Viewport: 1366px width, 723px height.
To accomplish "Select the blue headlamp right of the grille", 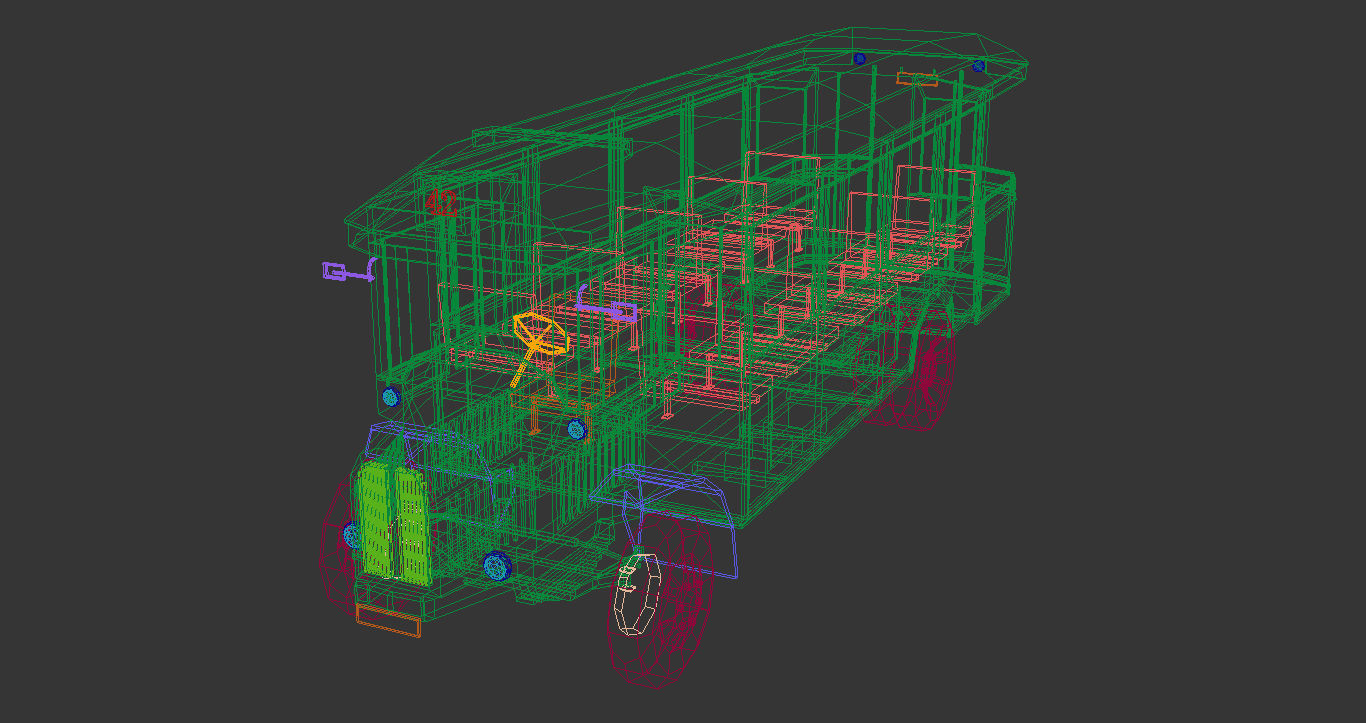I will click(x=497, y=566).
